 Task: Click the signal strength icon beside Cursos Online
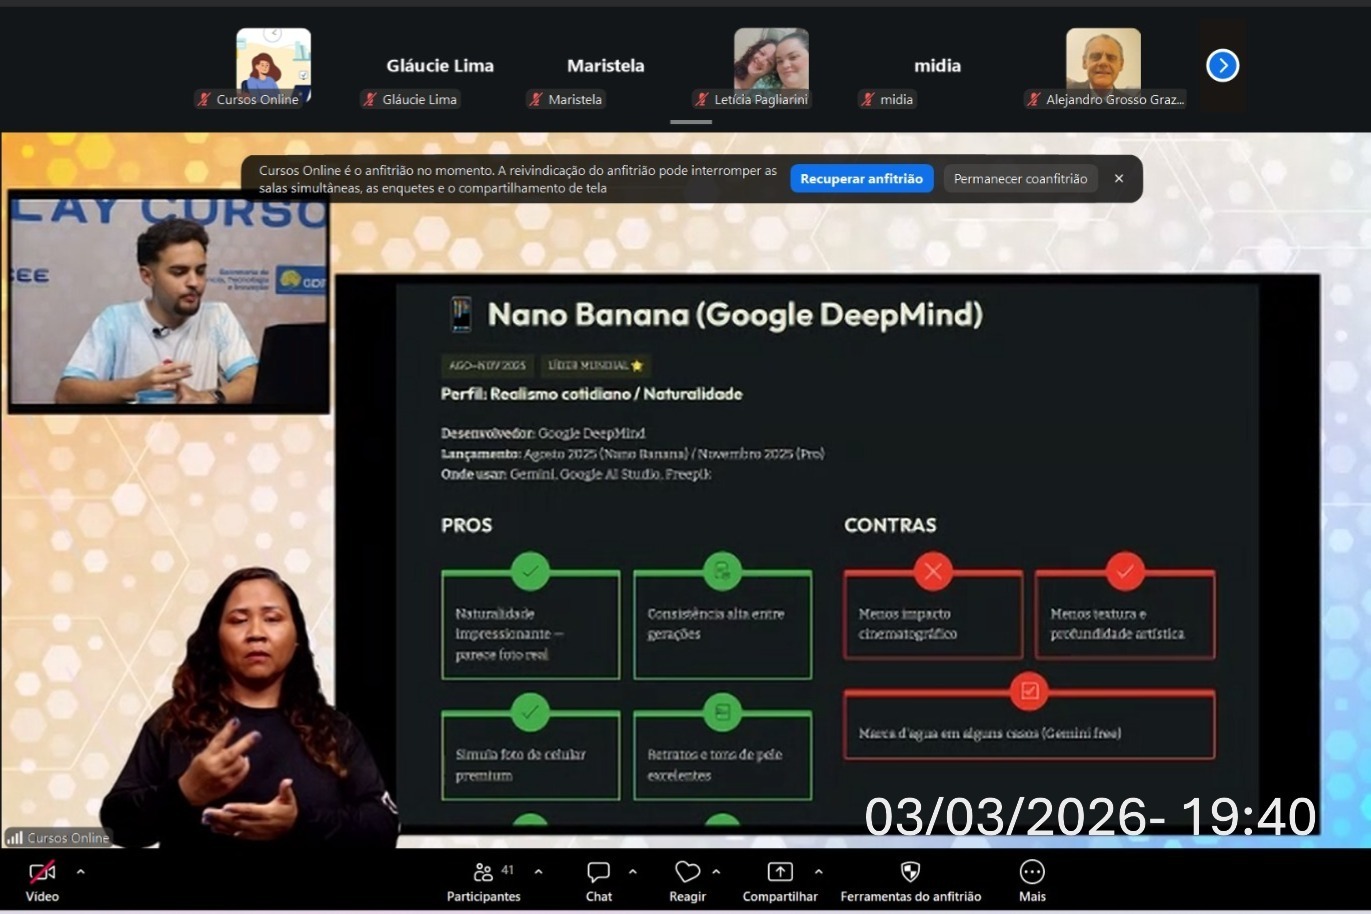coord(15,838)
